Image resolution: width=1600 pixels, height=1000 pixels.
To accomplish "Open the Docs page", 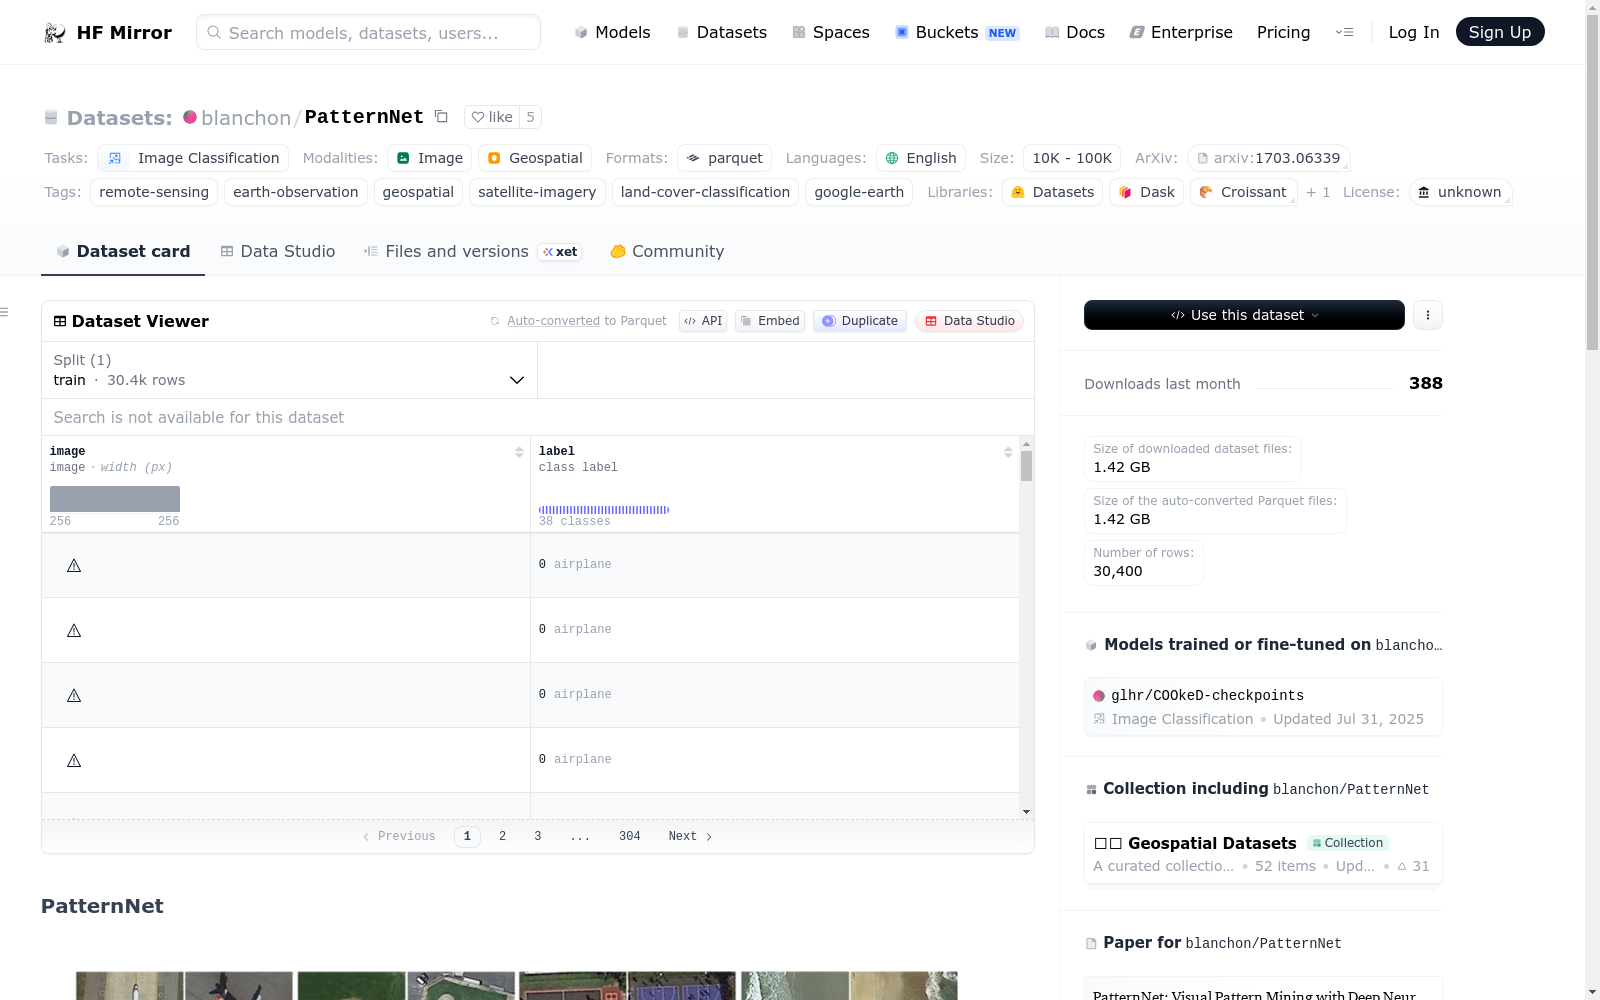I will tap(1075, 32).
